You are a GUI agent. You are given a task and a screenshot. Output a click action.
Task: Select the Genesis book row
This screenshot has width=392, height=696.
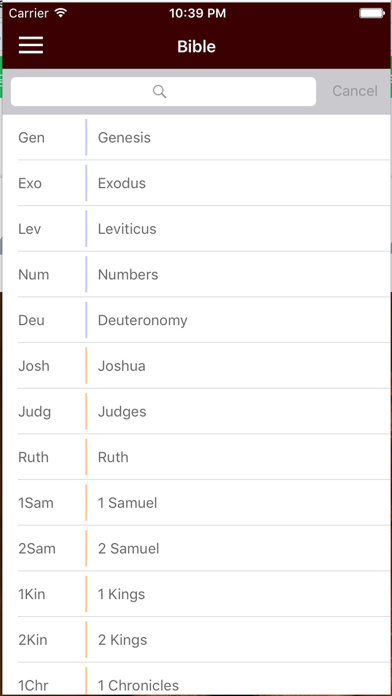pos(197,137)
